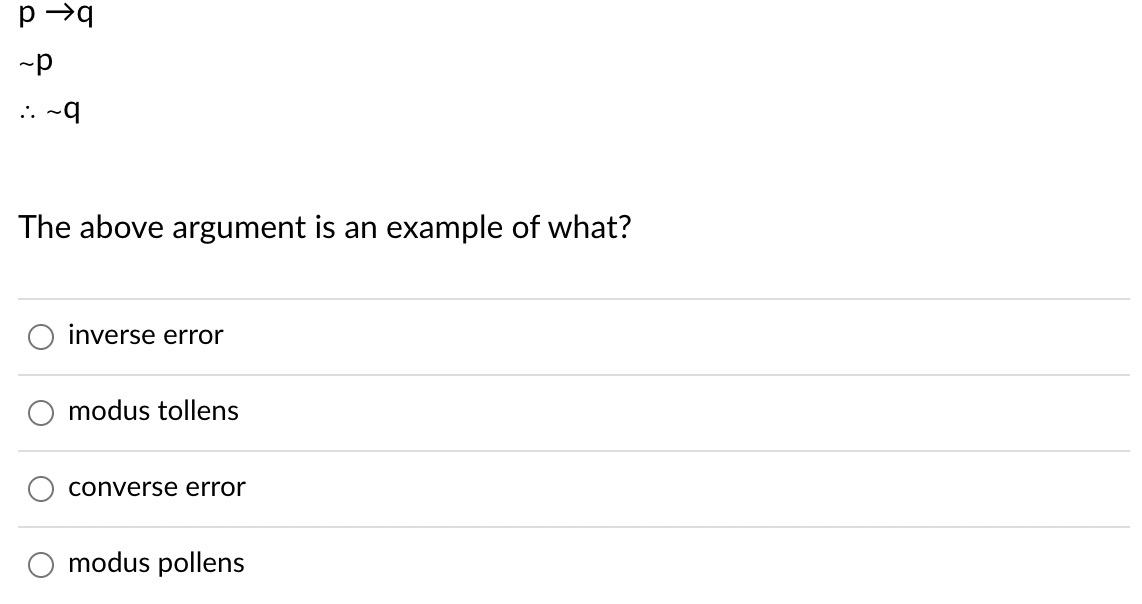Click the empty circle beside "modus pollens"
The height and width of the screenshot is (604, 1142).
coord(40,564)
